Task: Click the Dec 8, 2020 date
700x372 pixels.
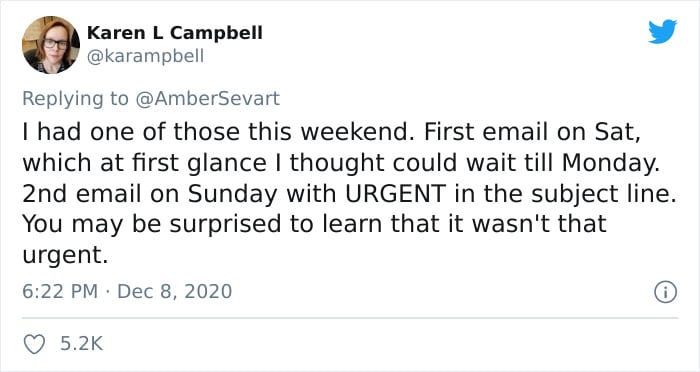Action: point(175,292)
